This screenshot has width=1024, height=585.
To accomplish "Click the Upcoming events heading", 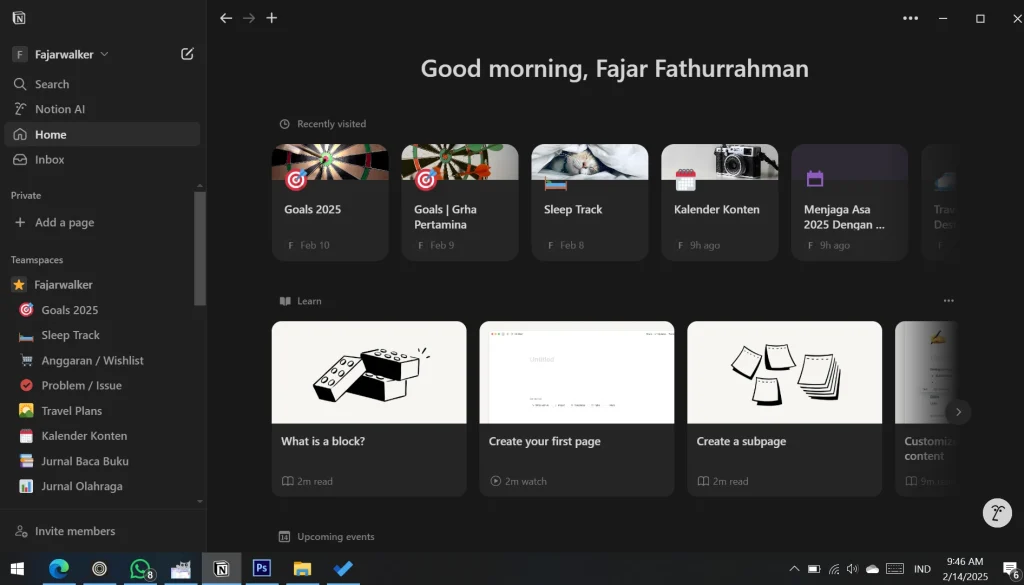I will [x=336, y=537].
